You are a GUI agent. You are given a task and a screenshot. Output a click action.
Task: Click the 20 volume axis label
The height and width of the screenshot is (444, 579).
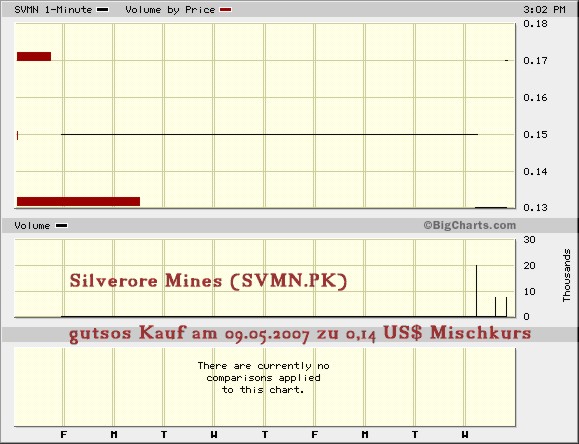tap(529, 266)
